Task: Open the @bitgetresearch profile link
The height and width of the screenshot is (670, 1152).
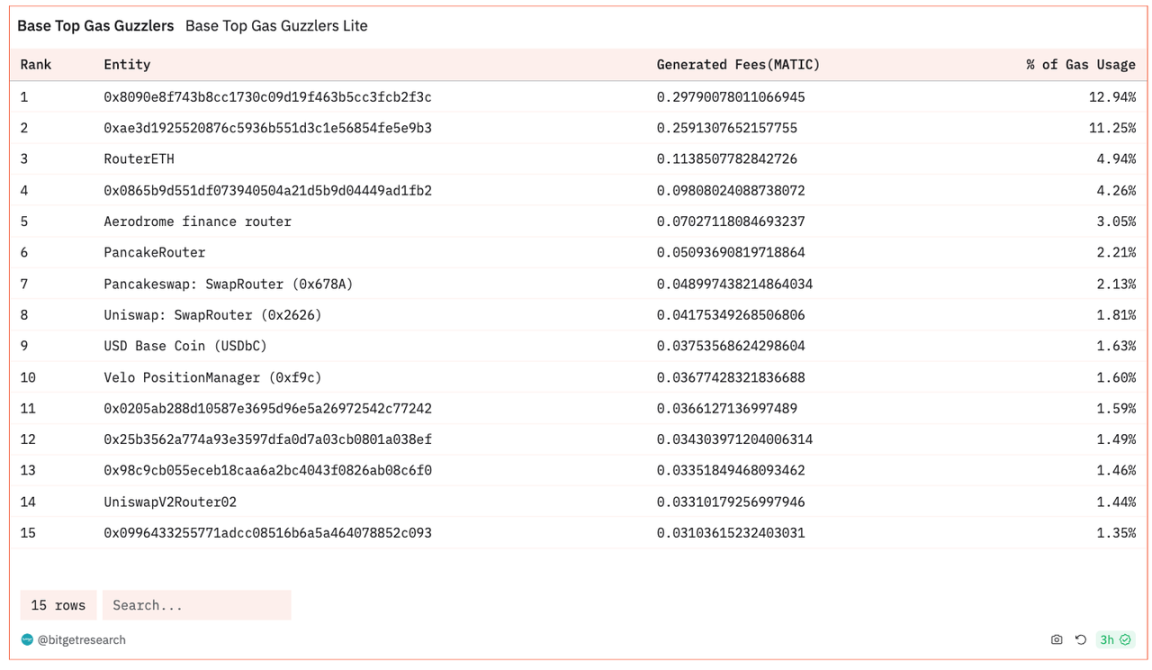Action: (82, 640)
